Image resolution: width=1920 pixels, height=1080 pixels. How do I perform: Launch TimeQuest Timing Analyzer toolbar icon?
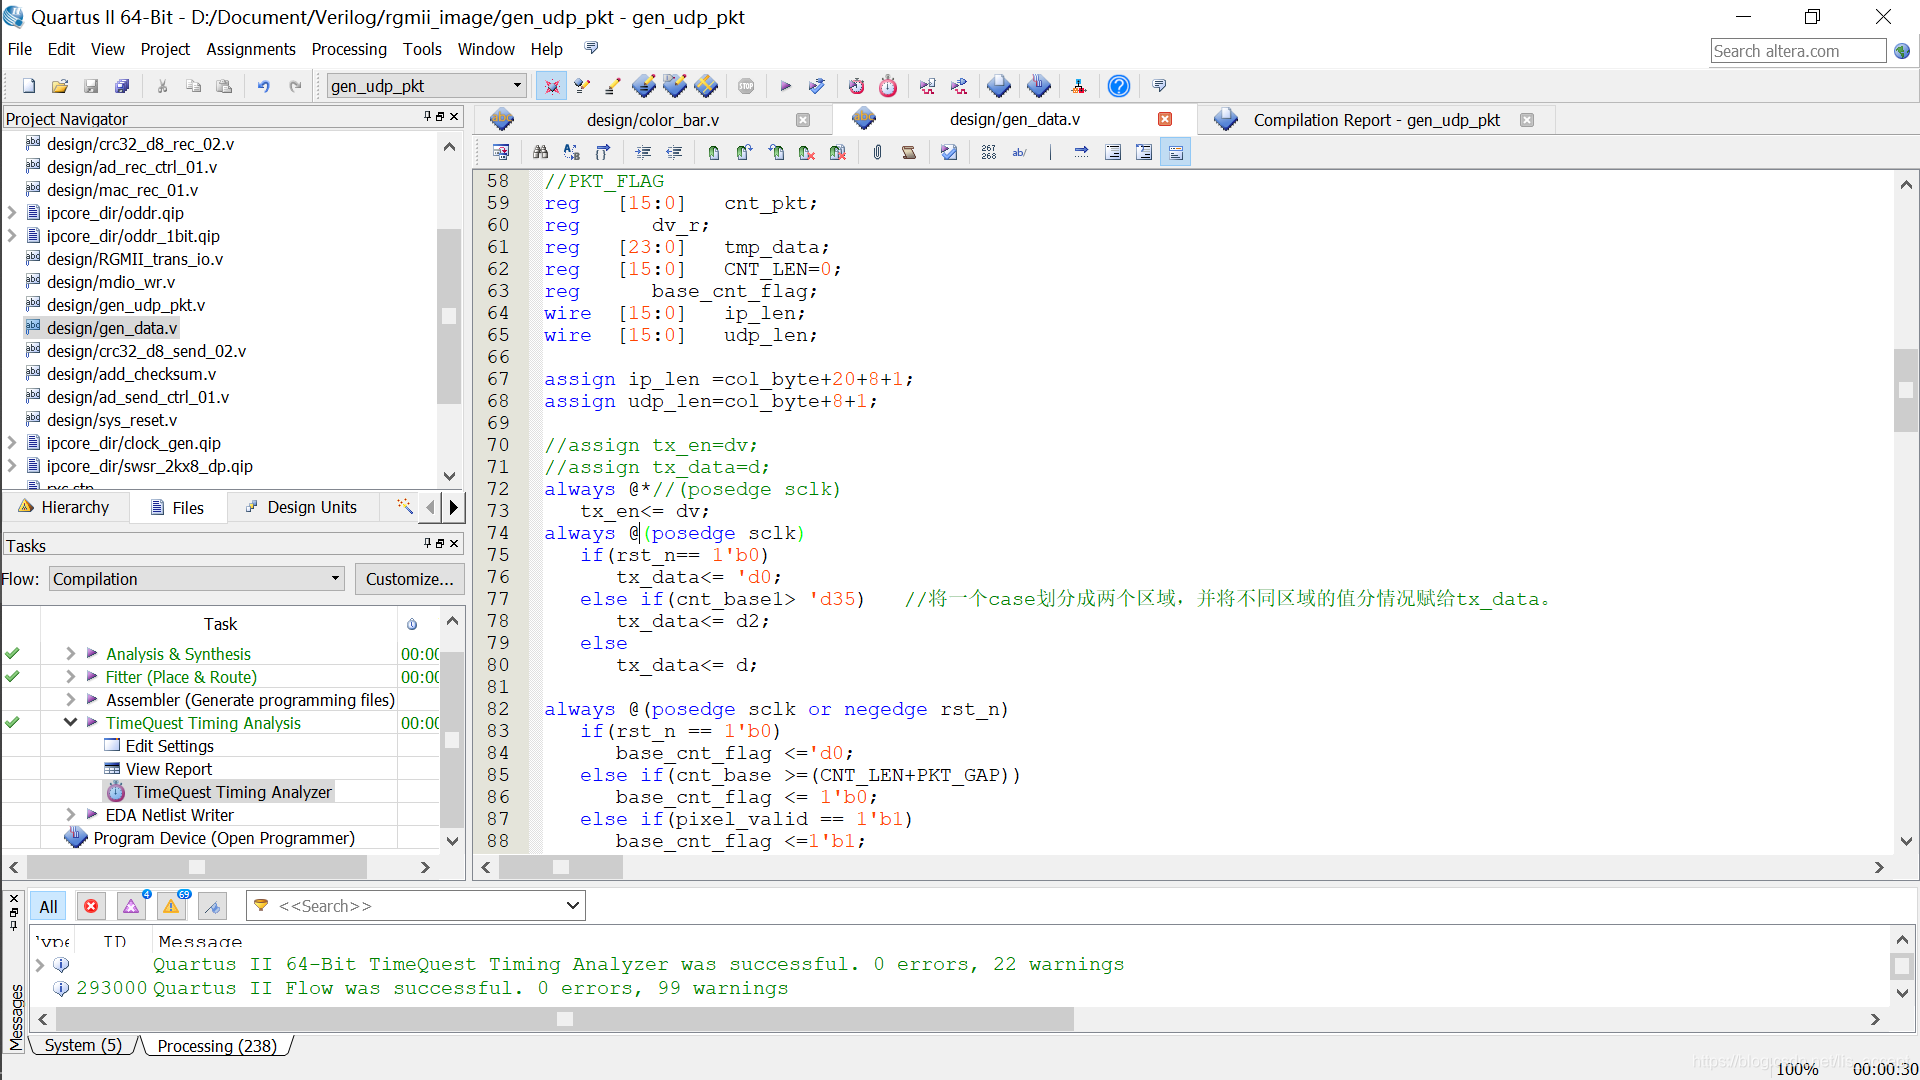[x=888, y=86]
